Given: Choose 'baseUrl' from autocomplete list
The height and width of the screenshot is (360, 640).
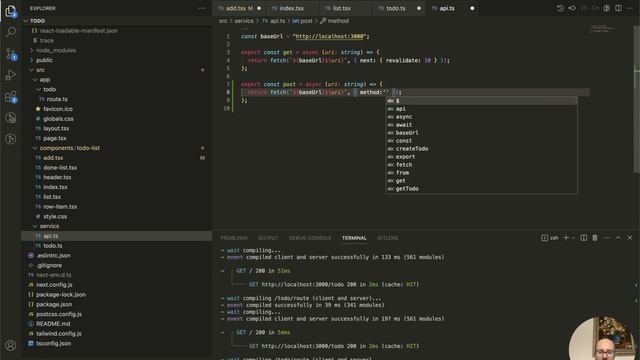Looking at the screenshot, I should 481,133.
